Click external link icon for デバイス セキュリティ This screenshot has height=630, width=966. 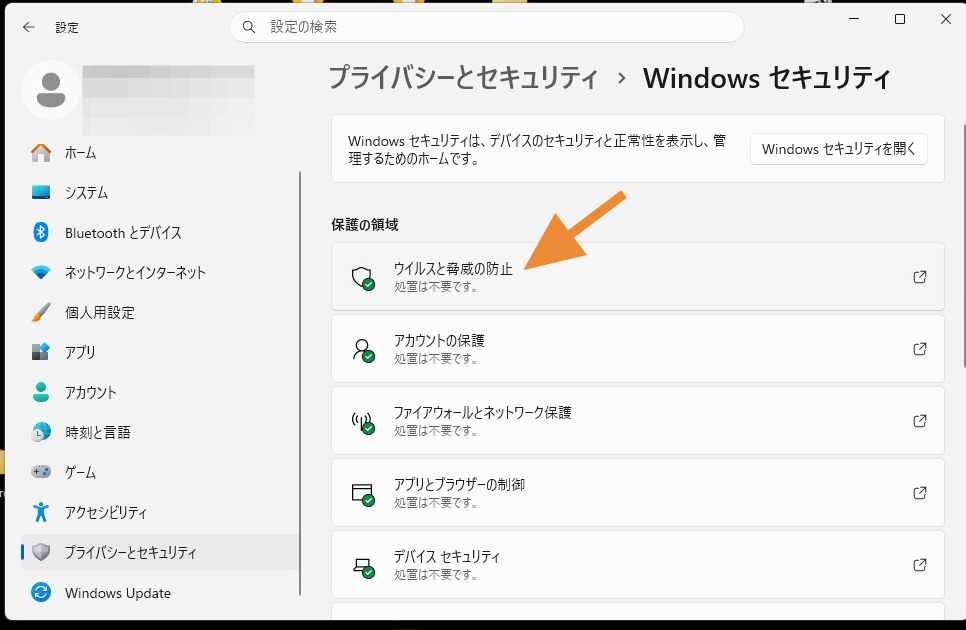(920, 565)
